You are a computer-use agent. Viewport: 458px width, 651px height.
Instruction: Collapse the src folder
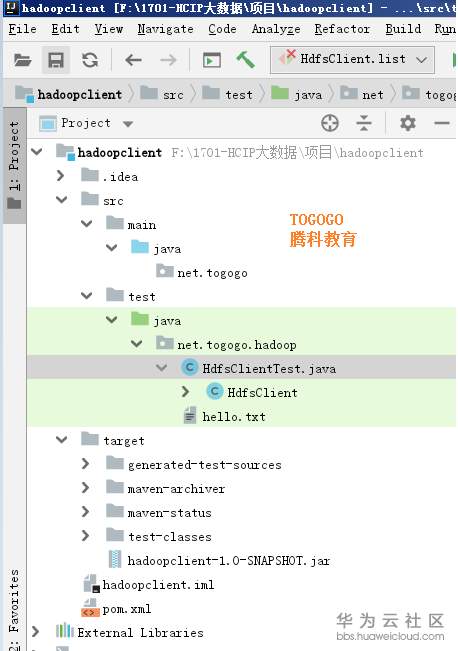[61, 200]
